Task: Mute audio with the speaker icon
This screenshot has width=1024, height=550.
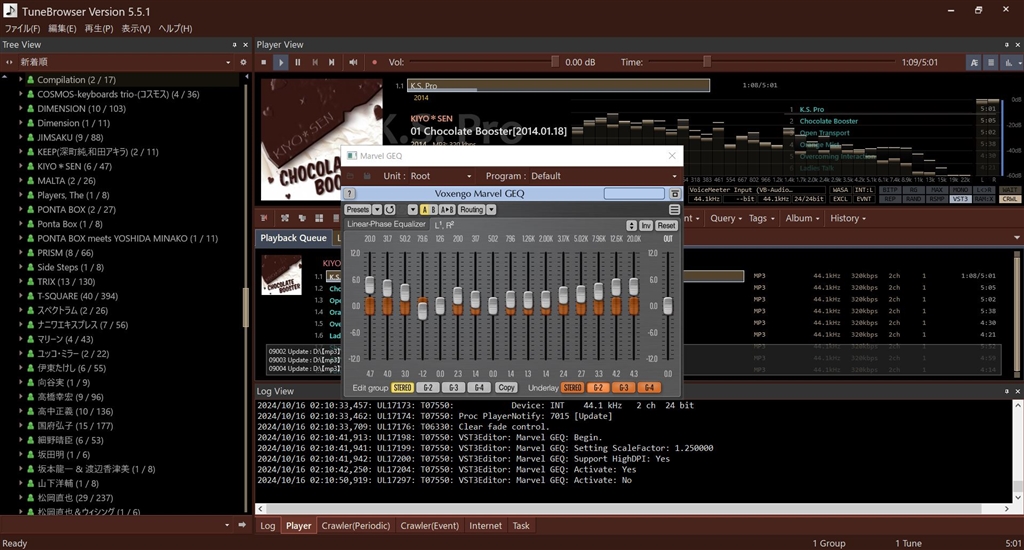Action: [355, 62]
